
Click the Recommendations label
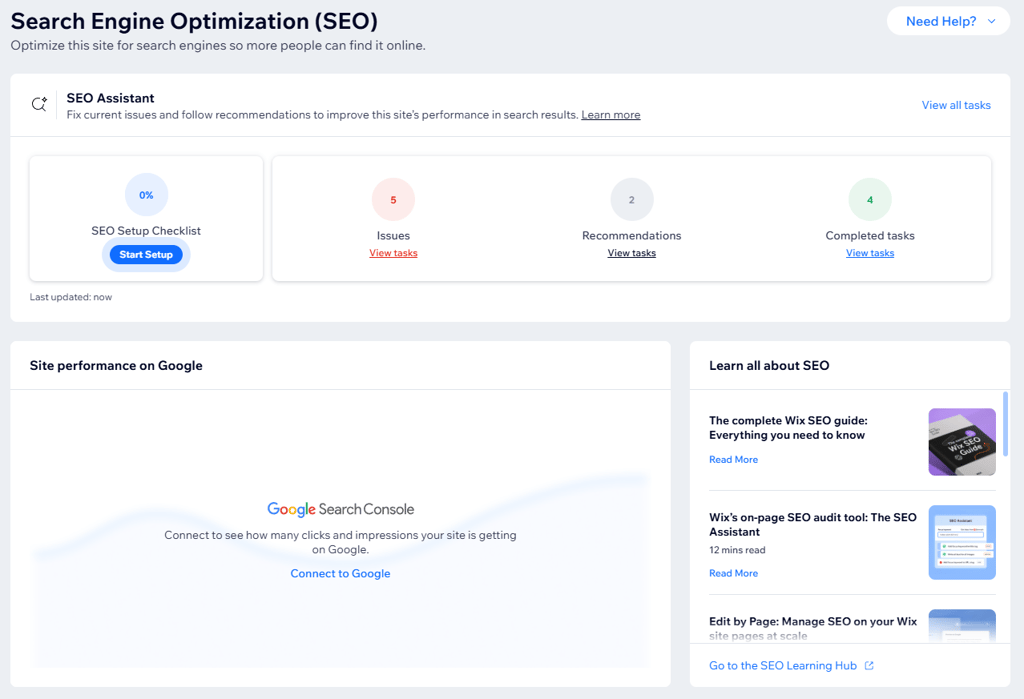coord(632,236)
